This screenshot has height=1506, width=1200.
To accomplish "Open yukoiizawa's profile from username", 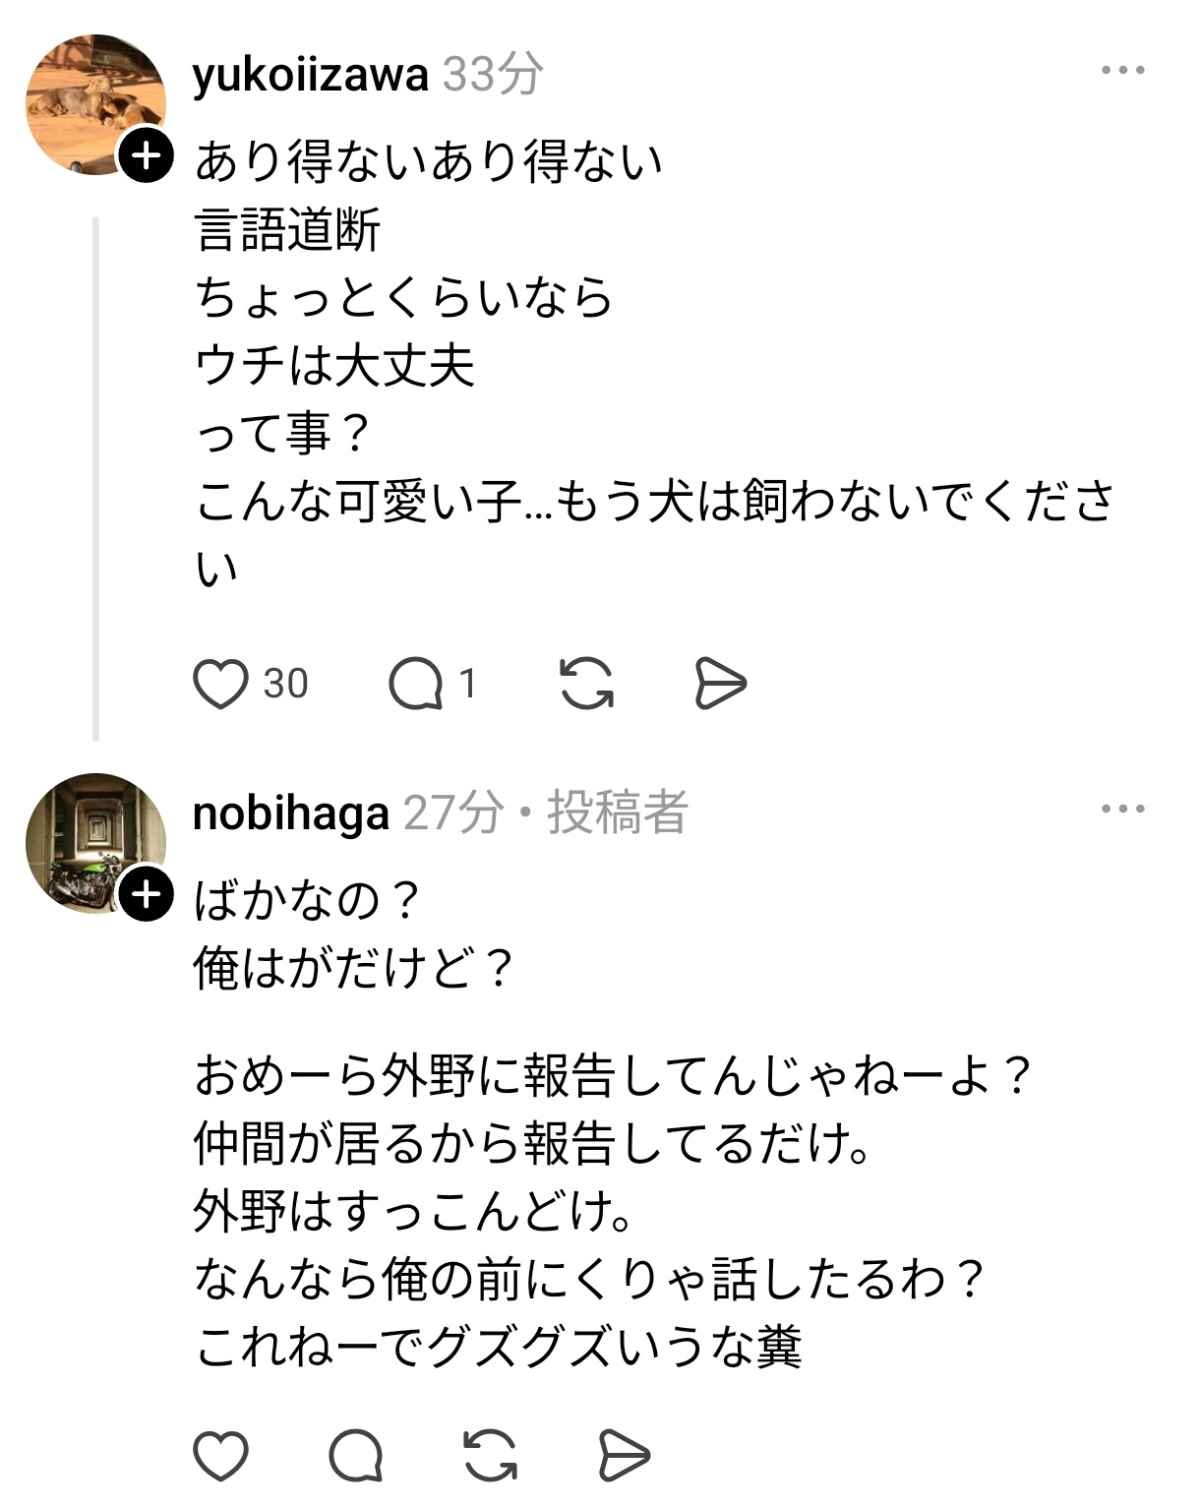I will pyautogui.click(x=310, y=75).
